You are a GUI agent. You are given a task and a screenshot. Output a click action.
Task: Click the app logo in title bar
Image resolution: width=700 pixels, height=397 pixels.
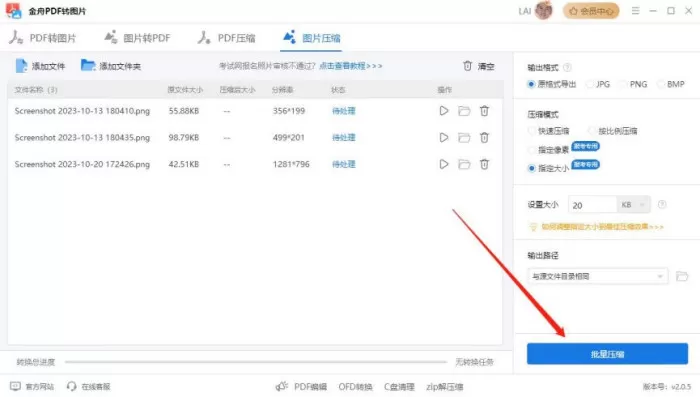coord(13,11)
